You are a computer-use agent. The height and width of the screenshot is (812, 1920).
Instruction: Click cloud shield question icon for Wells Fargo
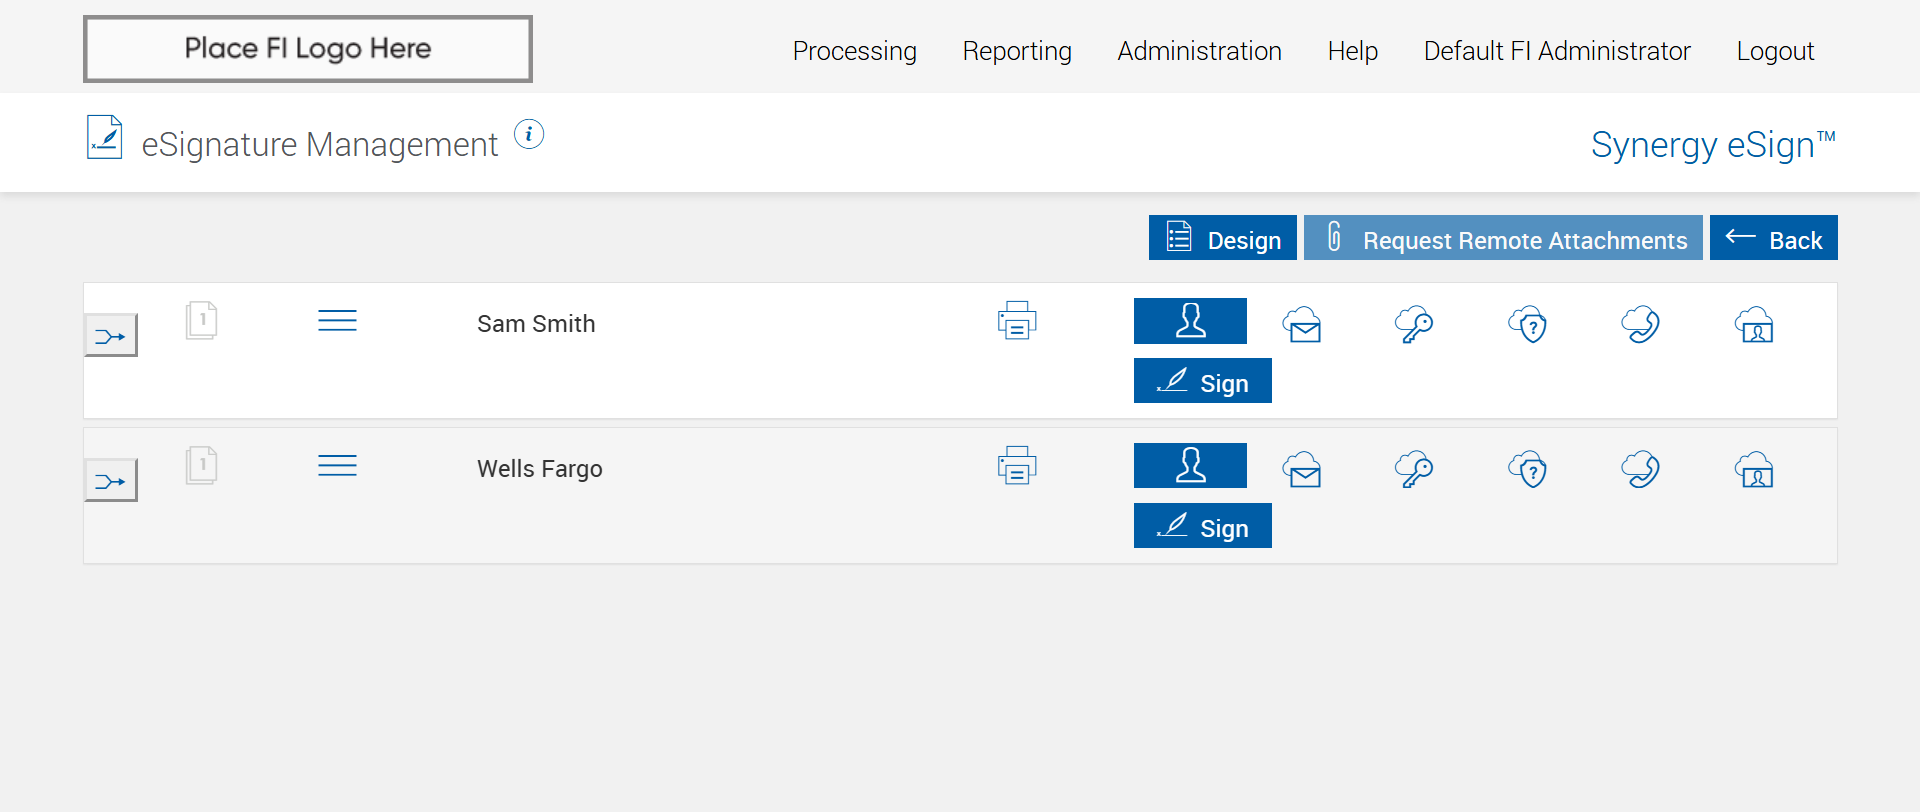pyautogui.click(x=1528, y=470)
